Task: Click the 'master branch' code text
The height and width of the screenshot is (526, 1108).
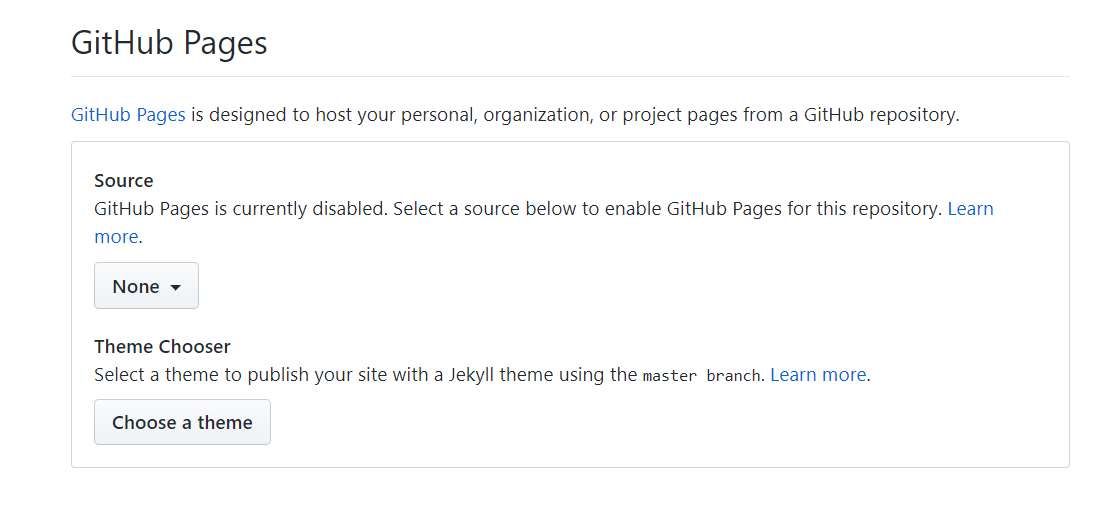Action: click(x=702, y=376)
